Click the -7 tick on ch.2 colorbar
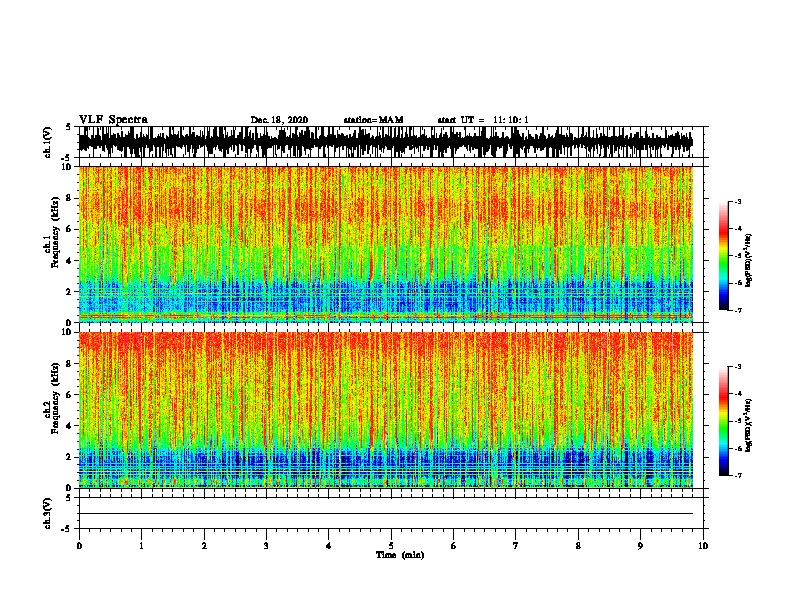Viewport: 792px width, 612px height. [x=737, y=476]
